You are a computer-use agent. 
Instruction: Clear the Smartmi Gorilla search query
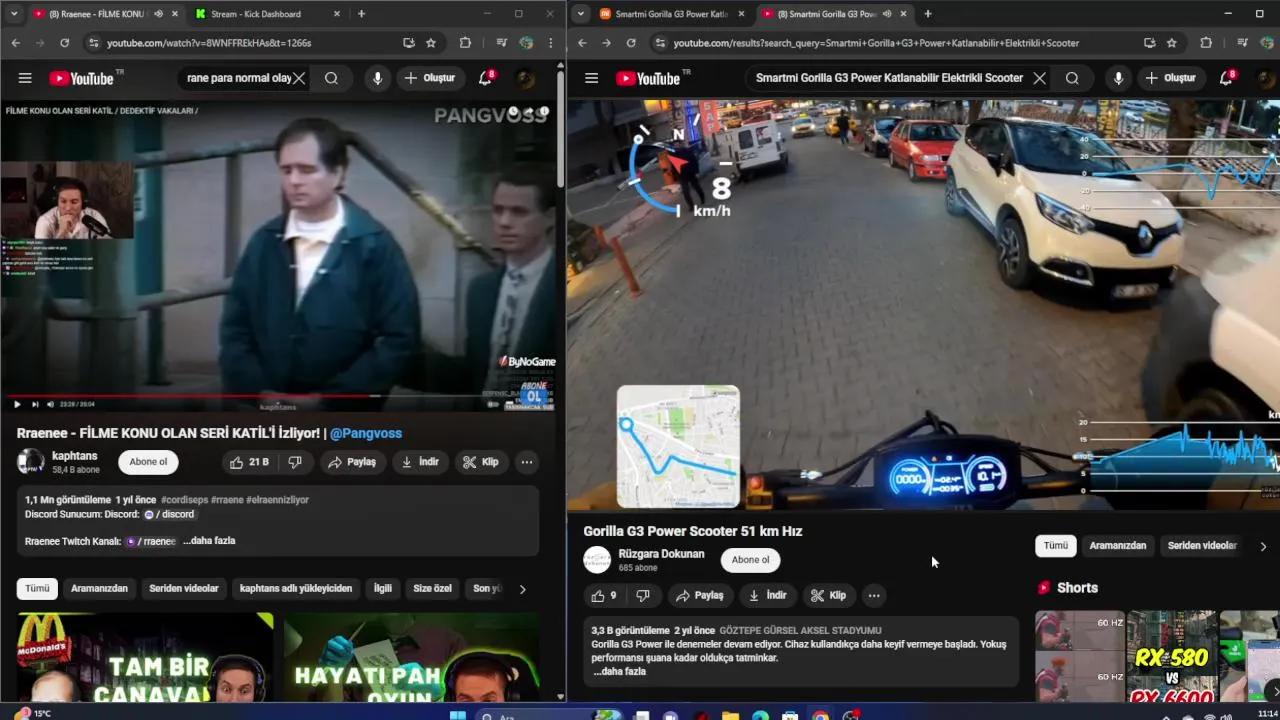click(1040, 78)
